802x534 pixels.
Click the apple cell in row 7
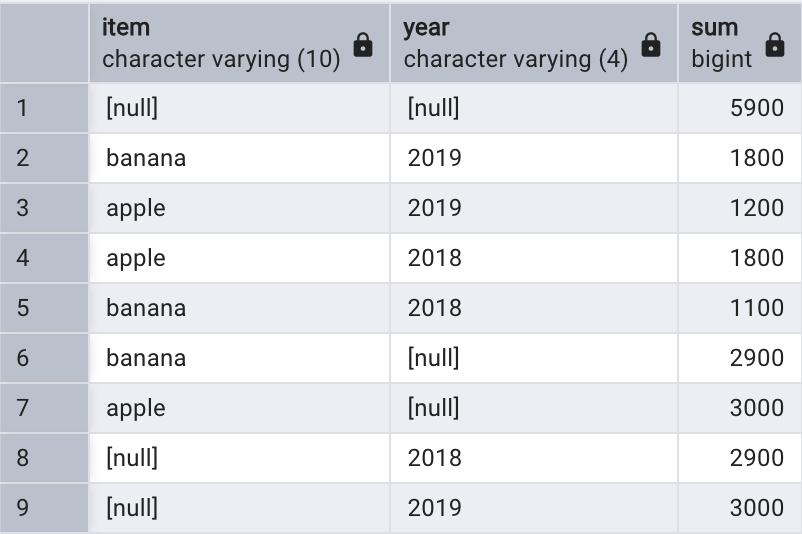click(x=239, y=408)
